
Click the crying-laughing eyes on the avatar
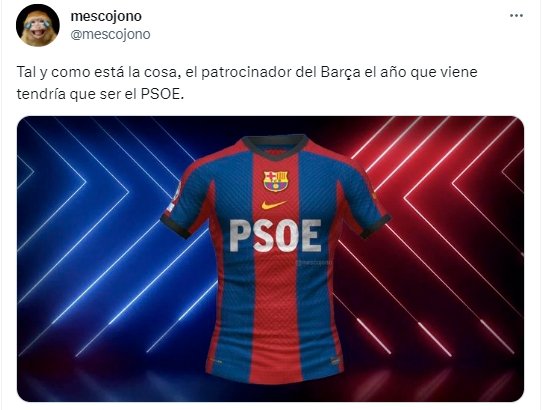tap(37, 25)
